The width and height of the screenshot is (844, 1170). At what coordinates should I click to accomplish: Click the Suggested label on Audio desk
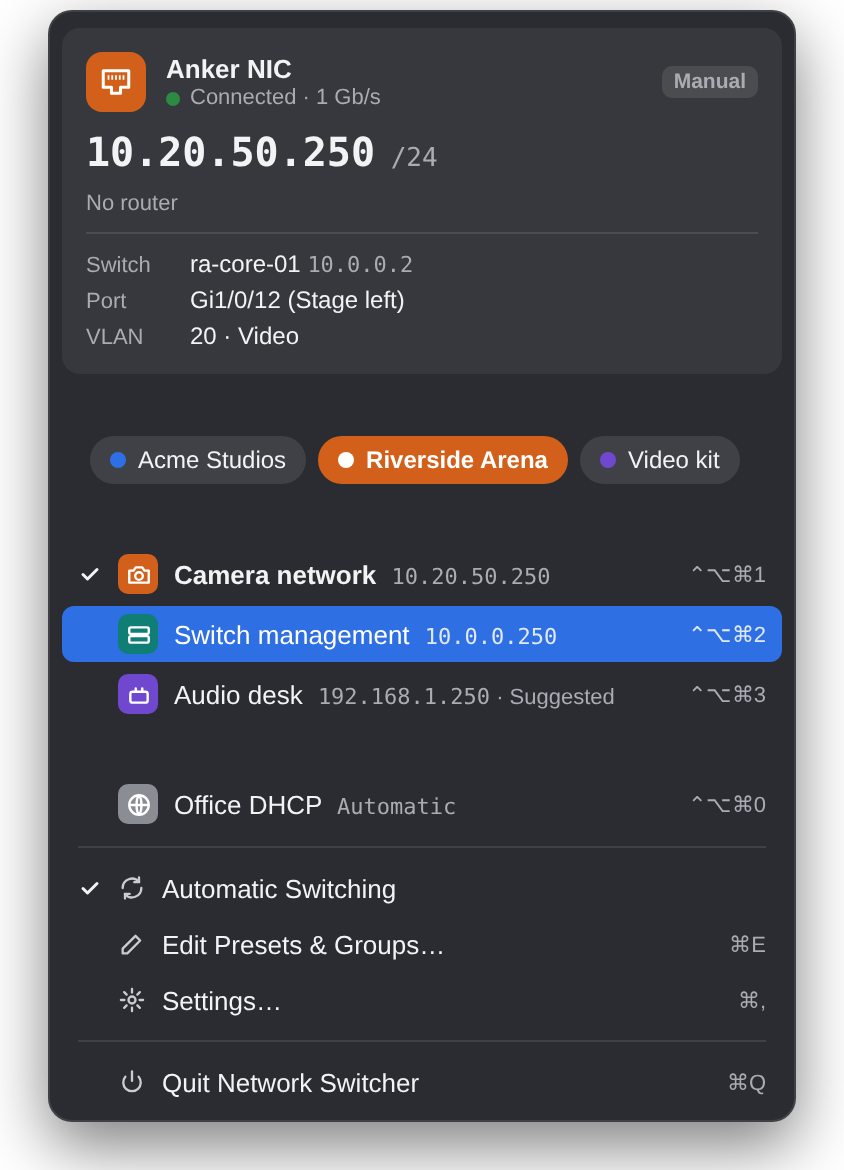click(562, 697)
